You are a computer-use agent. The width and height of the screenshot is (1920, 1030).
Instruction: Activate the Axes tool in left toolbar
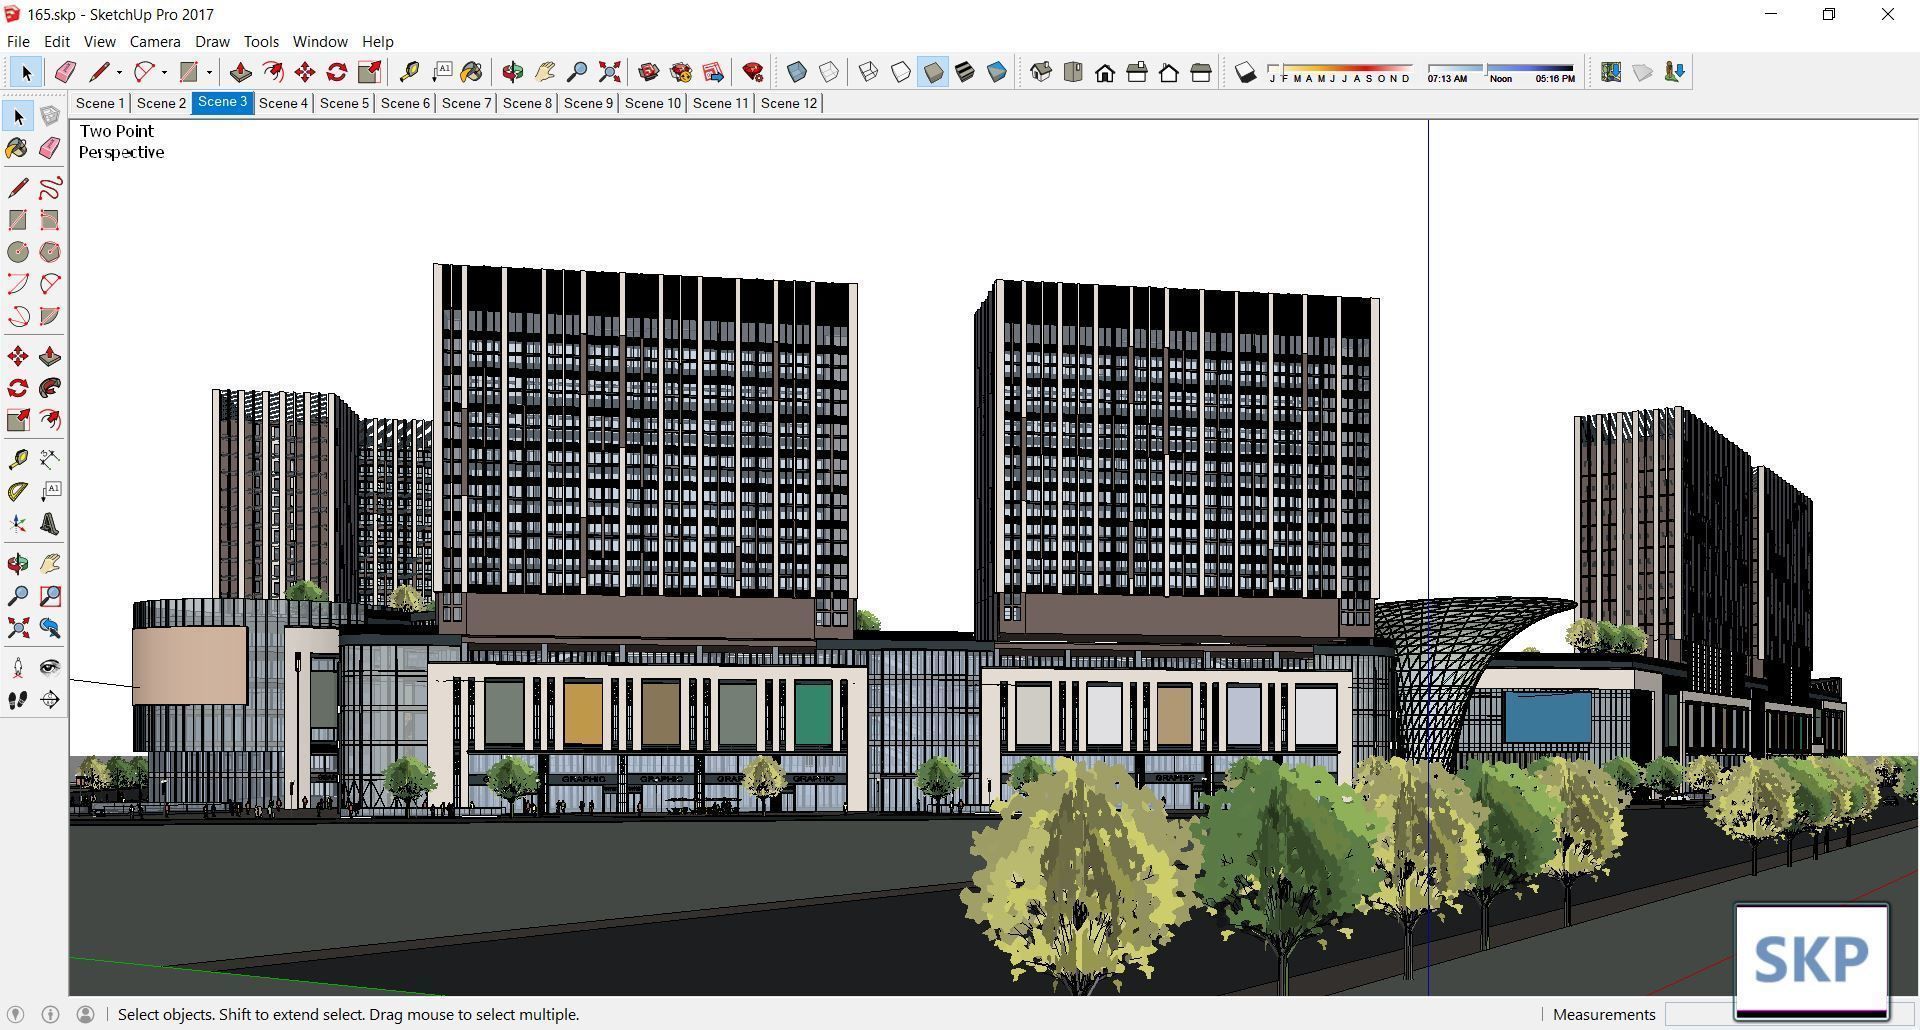pyautogui.click(x=18, y=524)
